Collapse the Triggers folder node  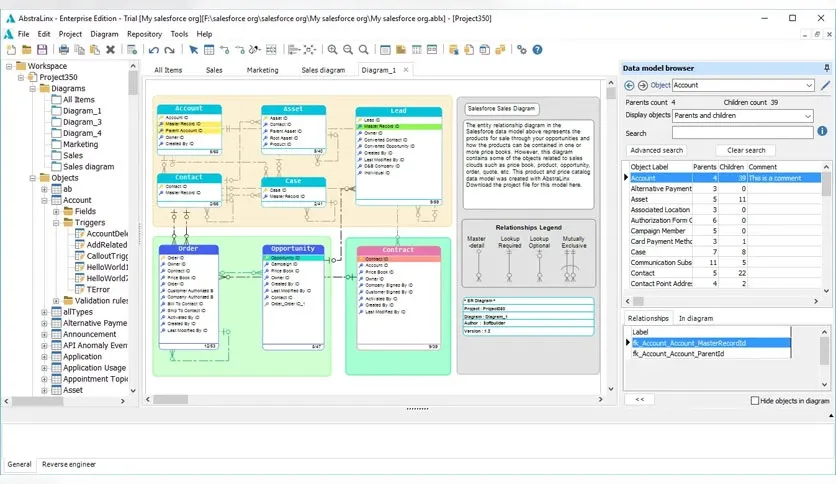tap(56, 223)
